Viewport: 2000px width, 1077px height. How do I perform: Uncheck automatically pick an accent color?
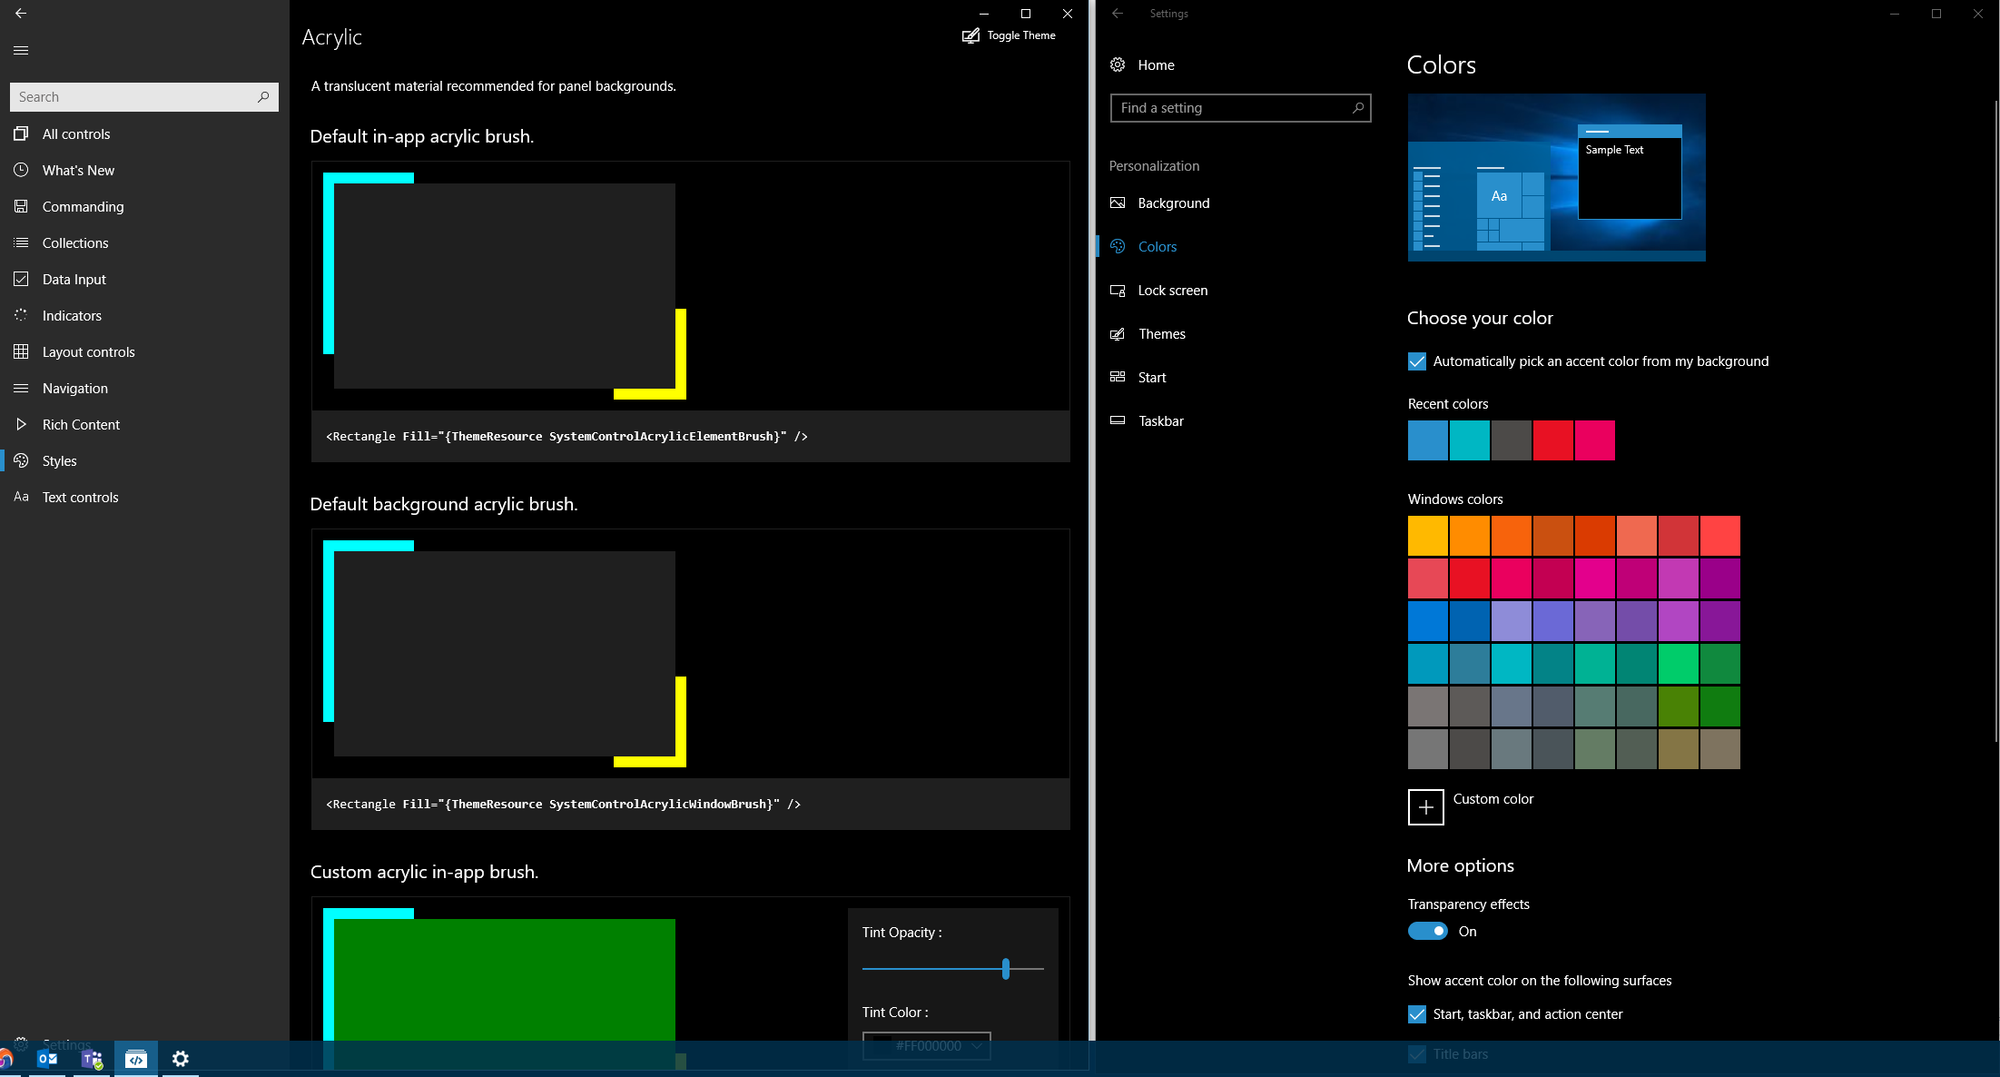(x=1417, y=362)
